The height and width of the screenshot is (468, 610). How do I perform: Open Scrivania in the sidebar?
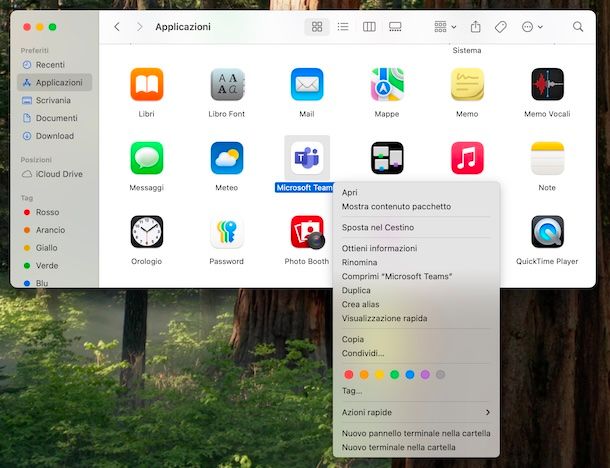tap(54, 100)
